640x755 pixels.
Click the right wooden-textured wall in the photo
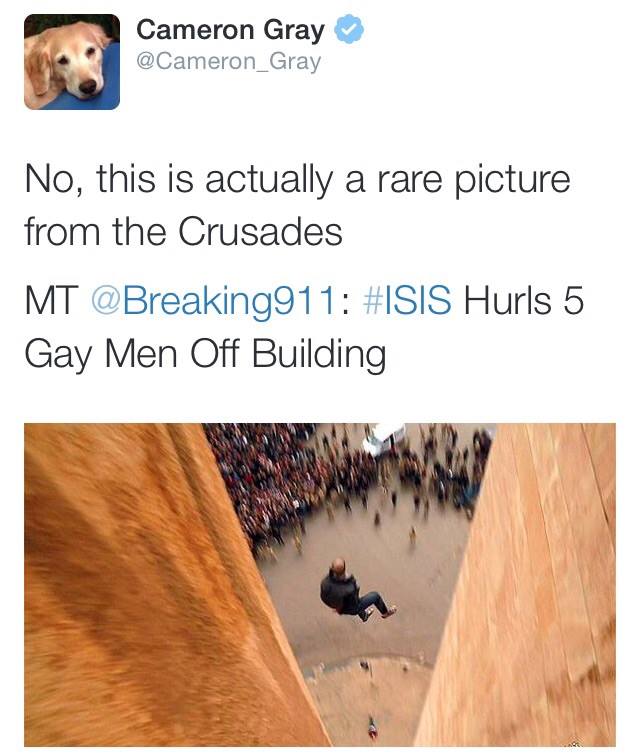530,587
